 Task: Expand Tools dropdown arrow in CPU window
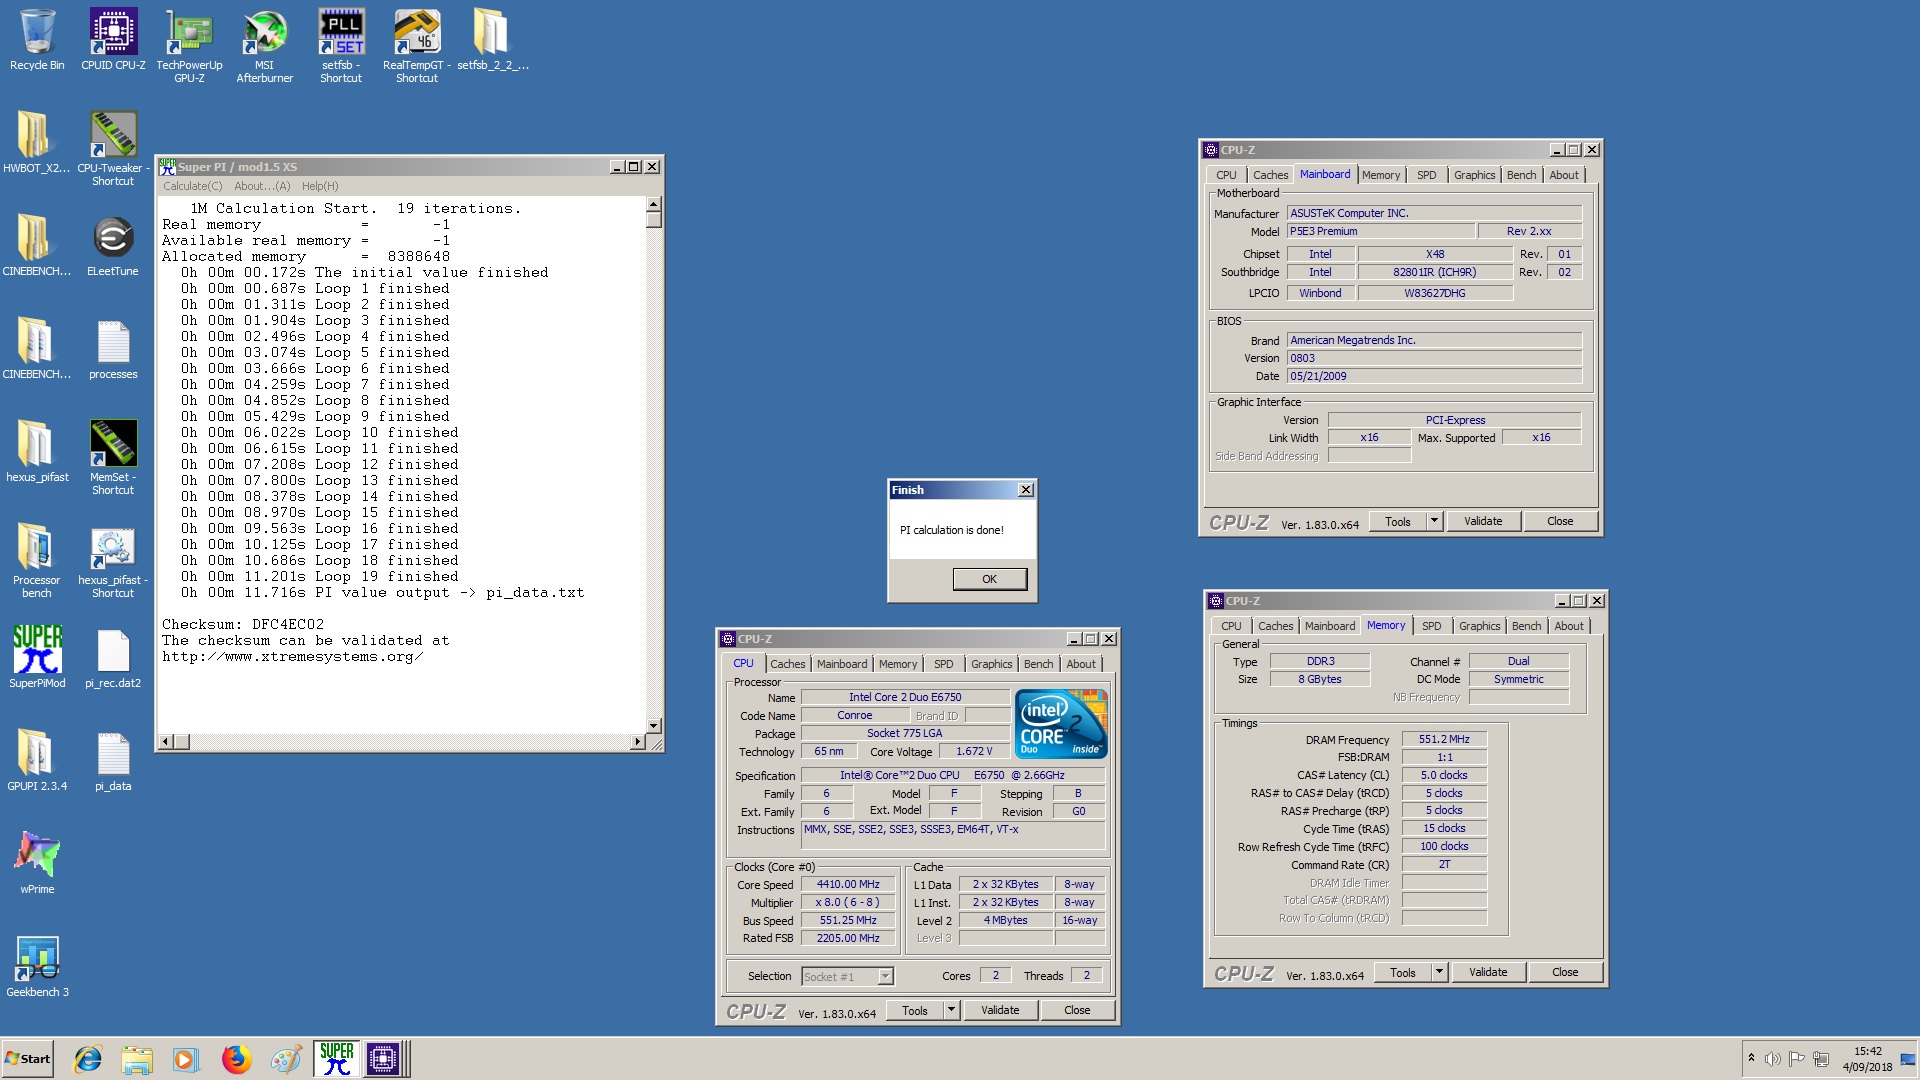[x=951, y=1010]
